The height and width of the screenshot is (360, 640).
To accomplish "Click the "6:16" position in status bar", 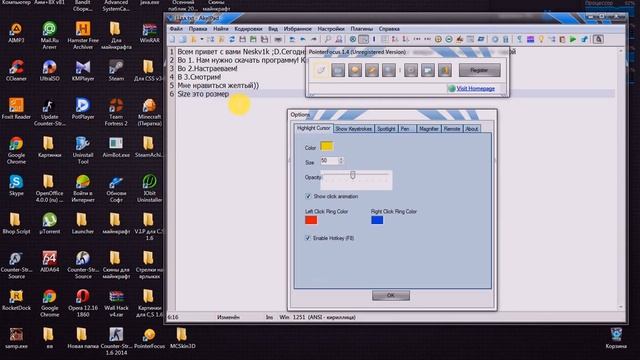I will coord(173,317).
